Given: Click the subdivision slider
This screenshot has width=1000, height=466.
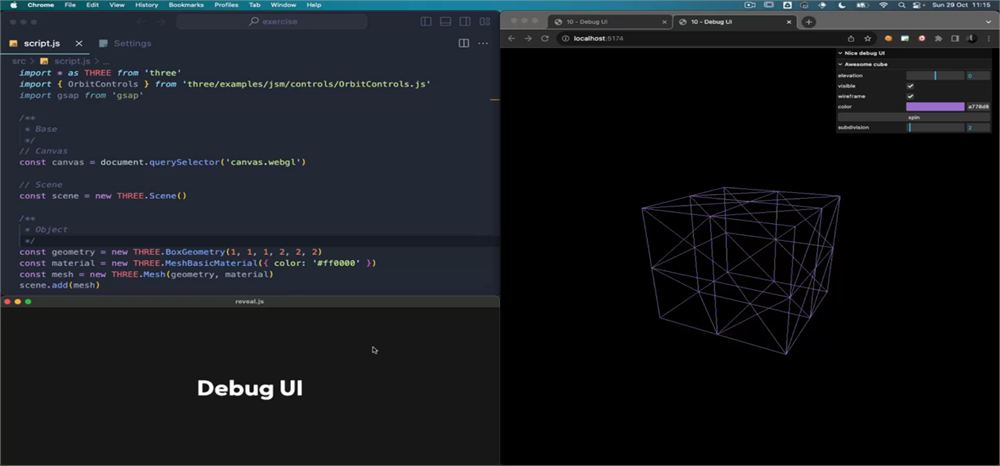Looking at the screenshot, I should point(935,127).
